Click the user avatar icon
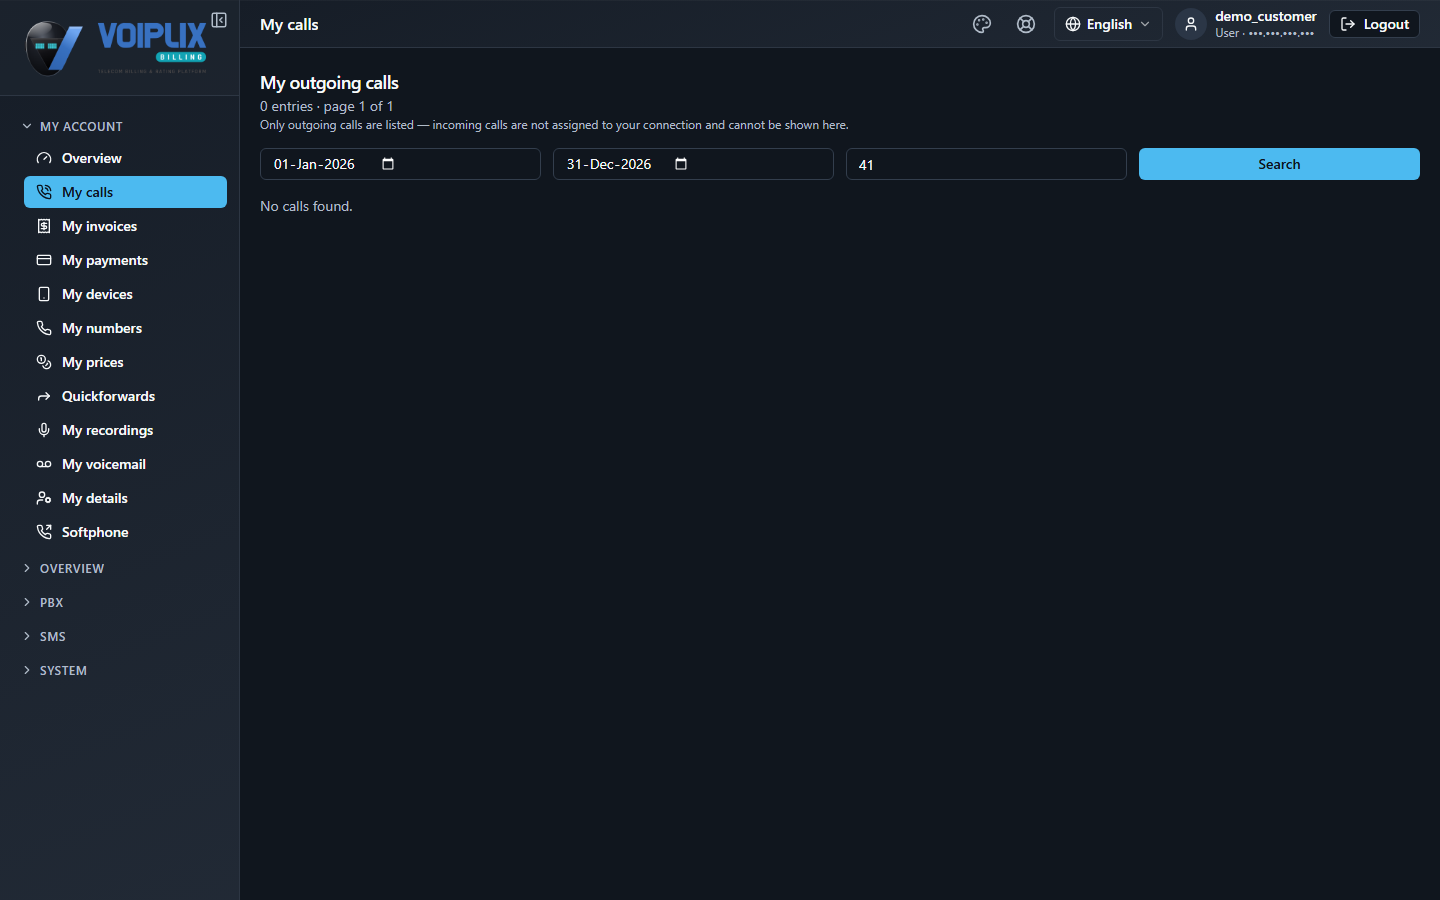The width and height of the screenshot is (1440, 900). [1190, 24]
